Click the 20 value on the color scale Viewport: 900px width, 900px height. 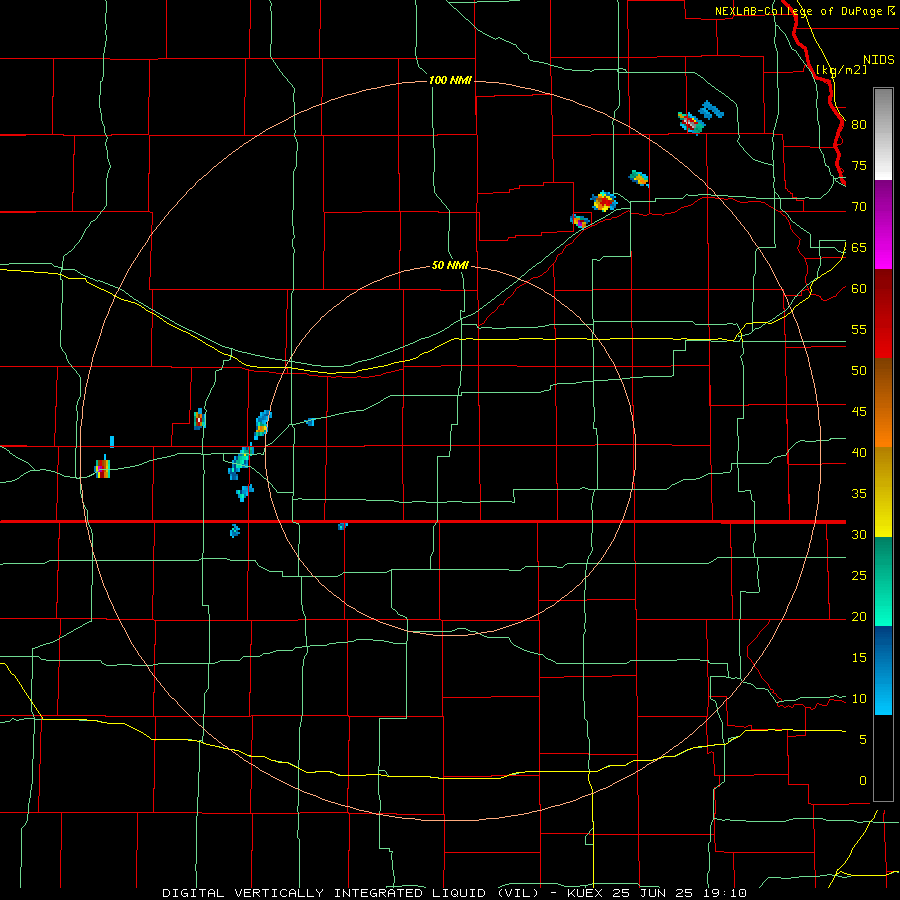[x=859, y=616]
